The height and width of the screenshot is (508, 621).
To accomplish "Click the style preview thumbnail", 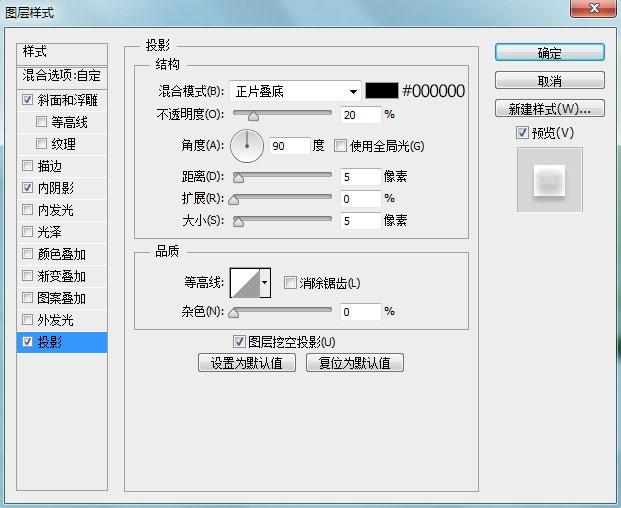I will pyautogui.click(x=549, y=180).
